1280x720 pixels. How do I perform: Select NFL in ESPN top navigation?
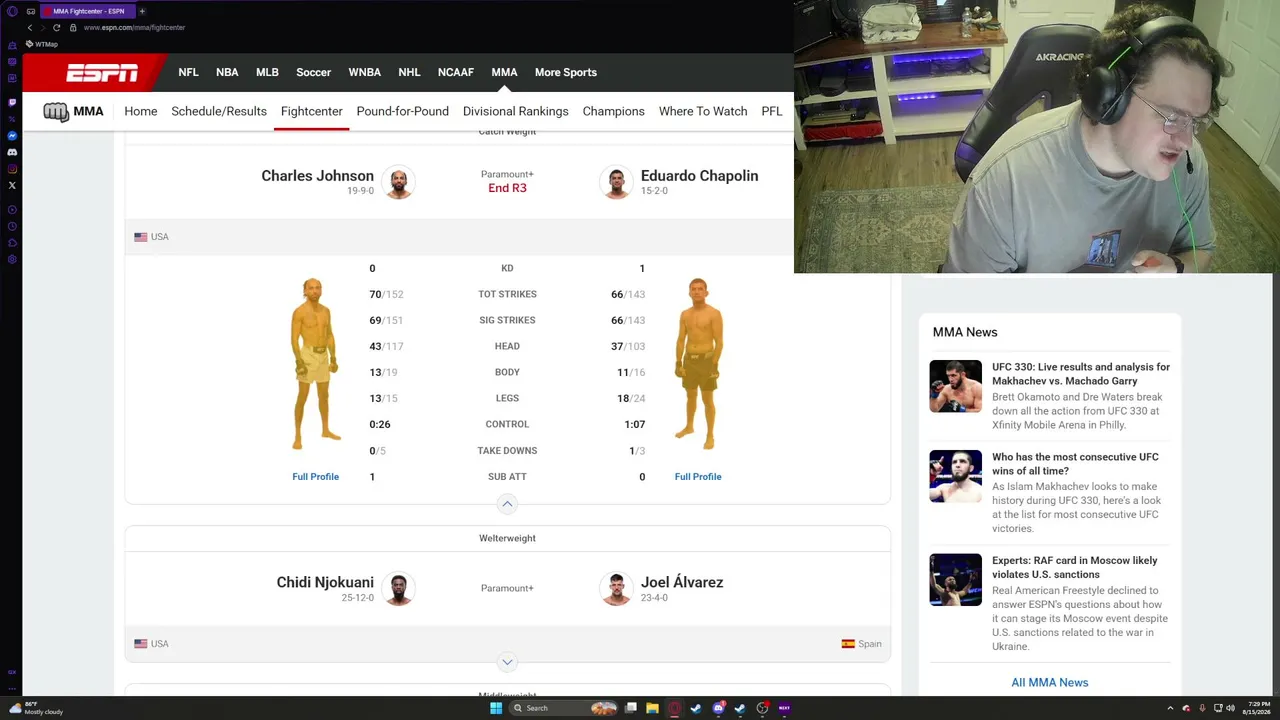point(188,72)
